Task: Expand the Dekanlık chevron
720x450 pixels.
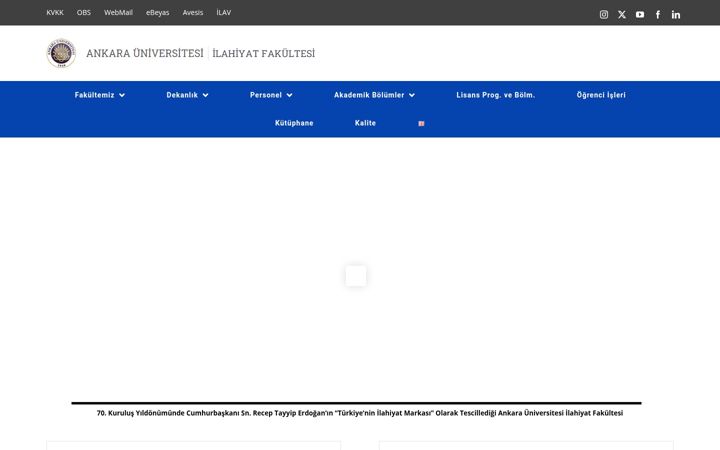Action: click(x=205, y=95)
